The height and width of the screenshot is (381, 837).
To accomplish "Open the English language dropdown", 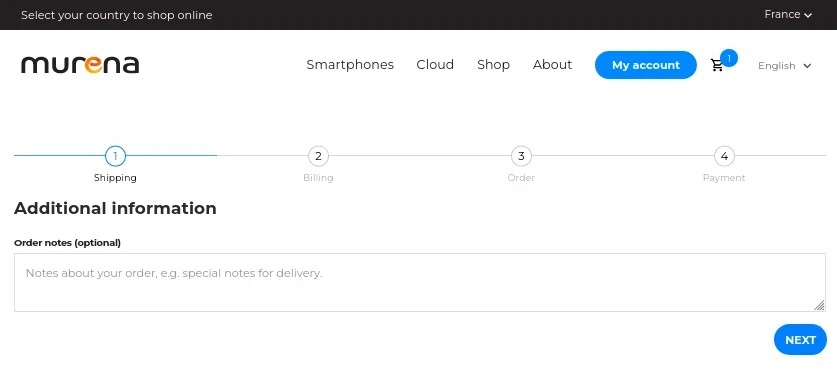I will coord(784,66).
